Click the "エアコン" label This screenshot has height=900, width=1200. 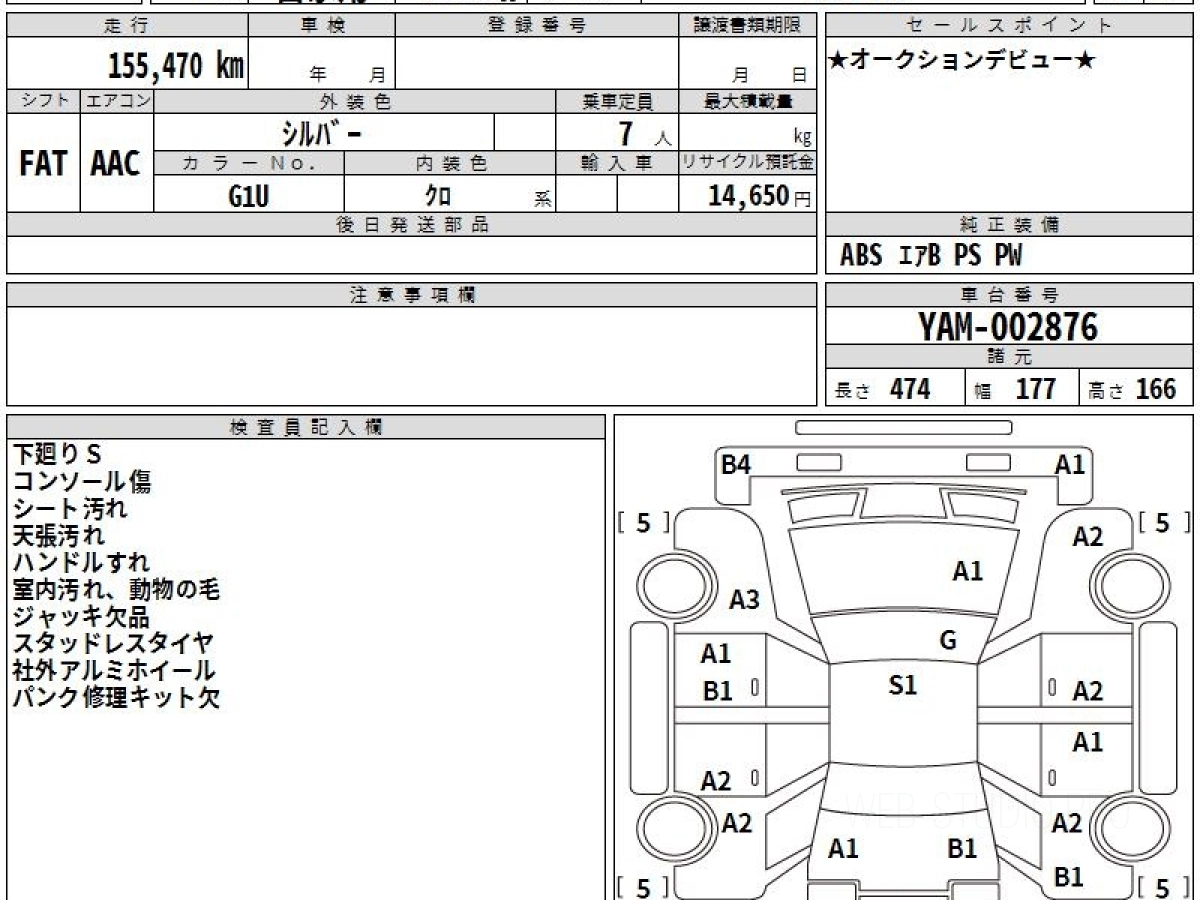[117, 101]
